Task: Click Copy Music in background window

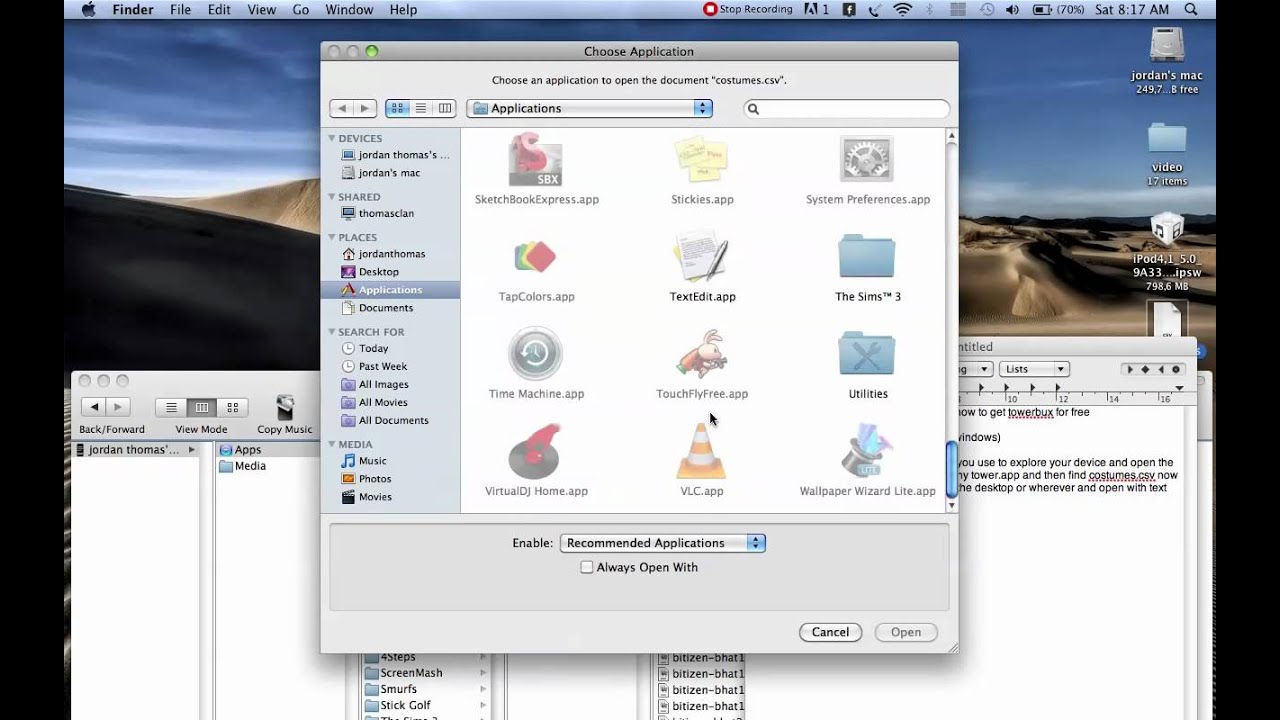Action: [x=285, y=414]
